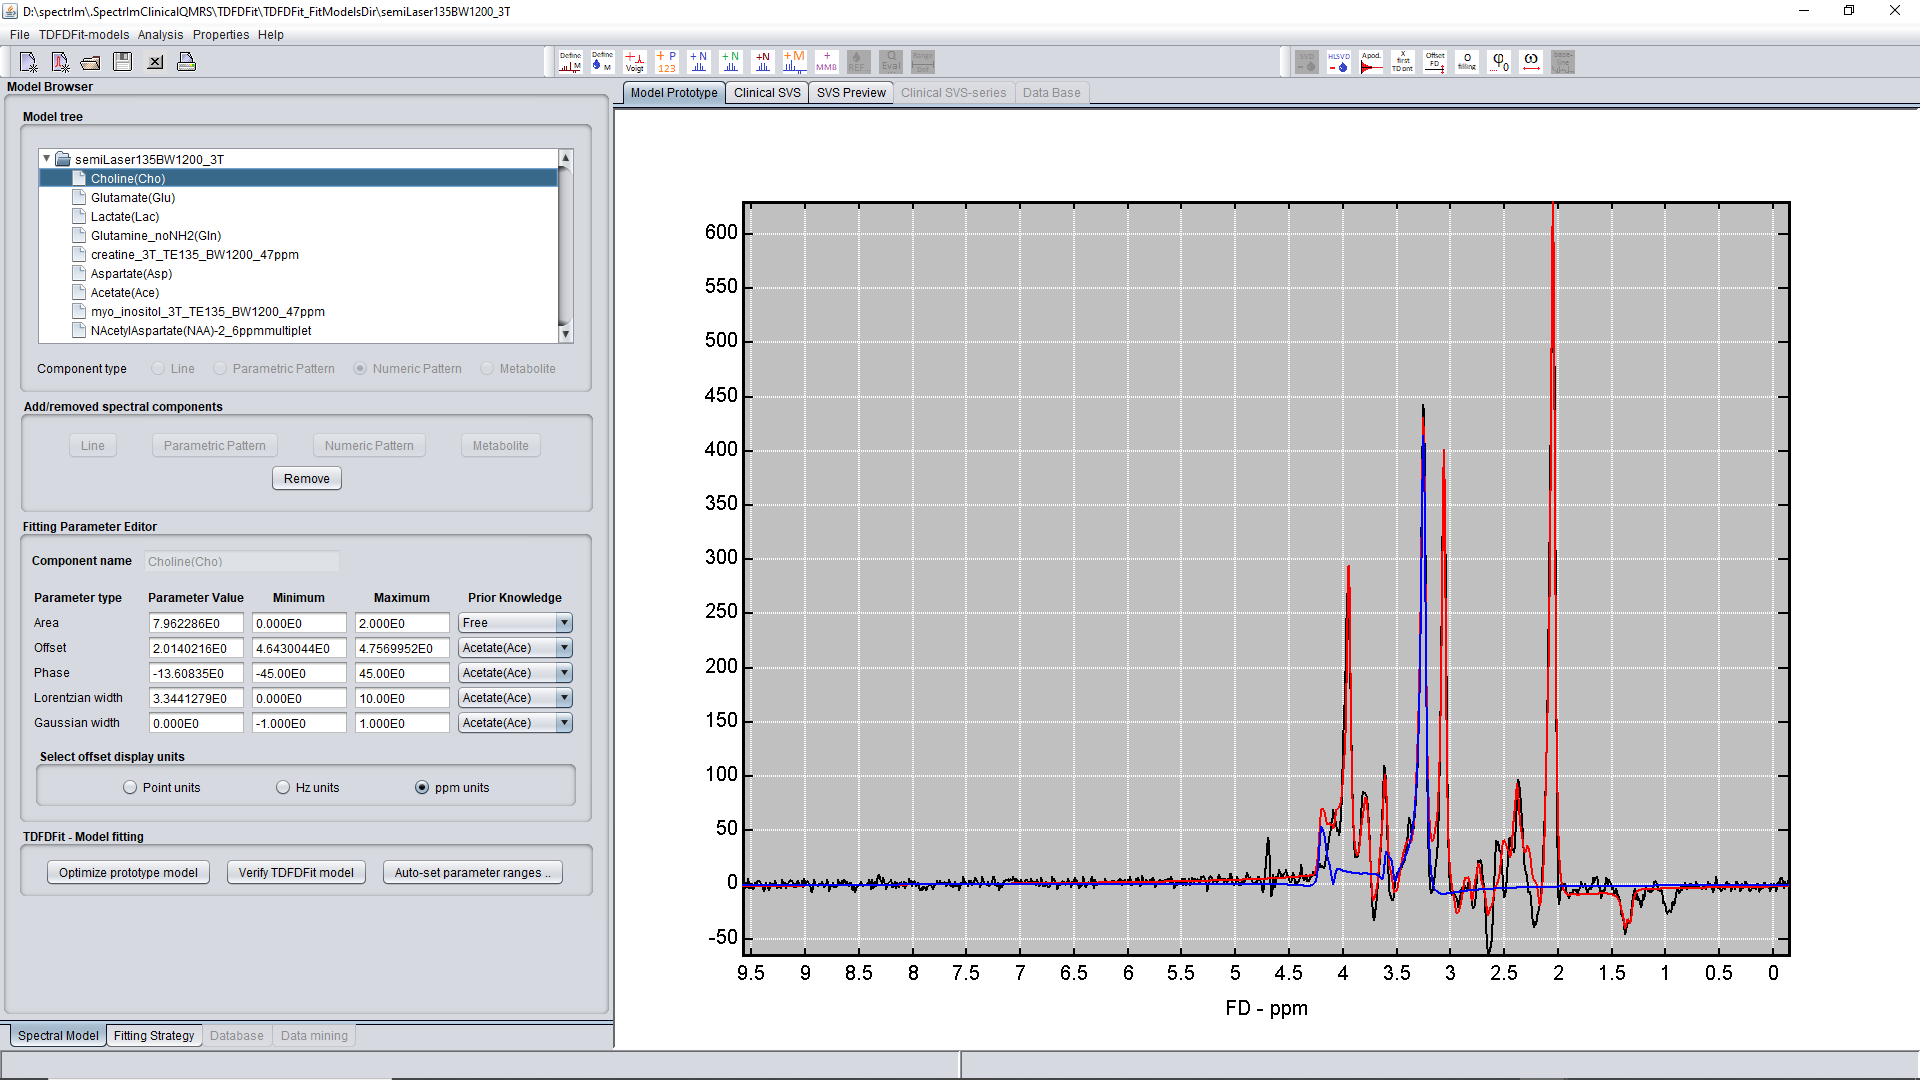Collapse the semiLaser135BW1200_3T tree node
This screenshot has height=1080, width=1920.
pos(46,159)
